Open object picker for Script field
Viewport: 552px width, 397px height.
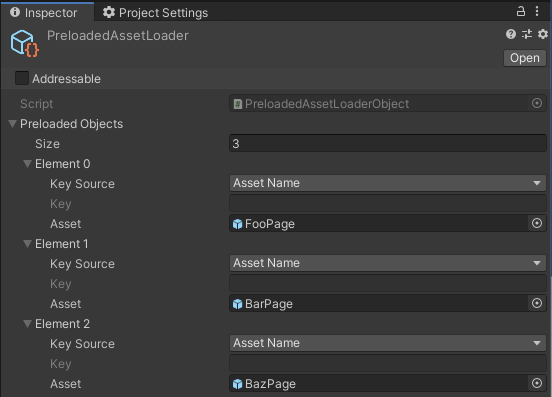click(537, 103)
